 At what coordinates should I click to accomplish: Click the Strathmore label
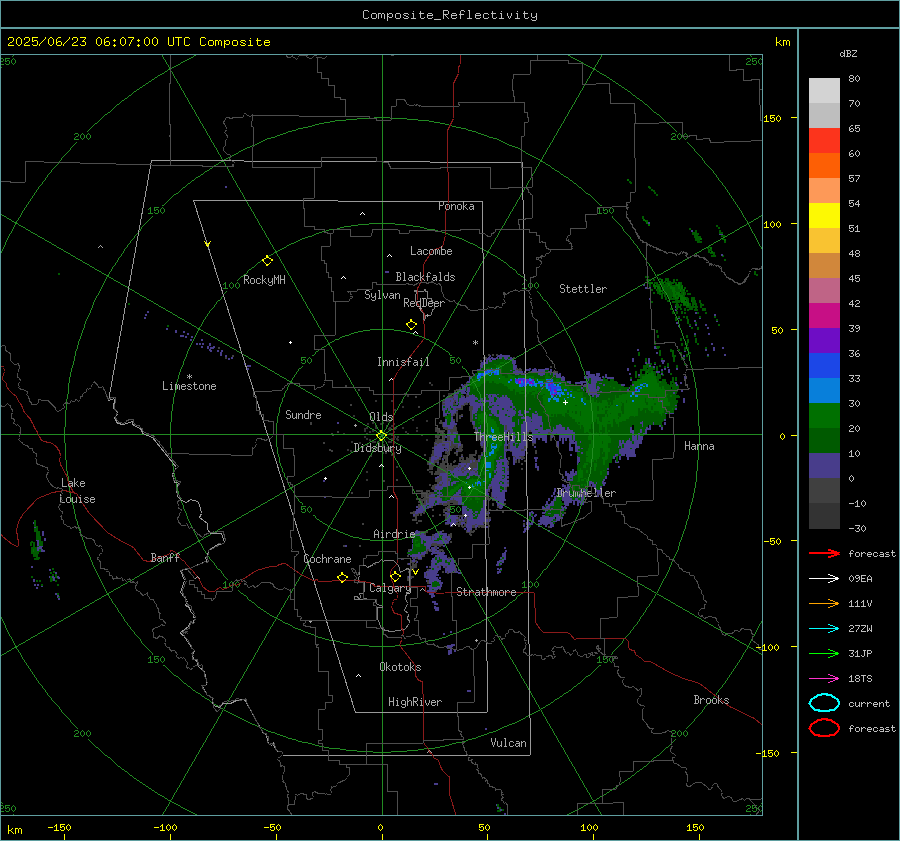pyautogui.click(x=486, y=592)
